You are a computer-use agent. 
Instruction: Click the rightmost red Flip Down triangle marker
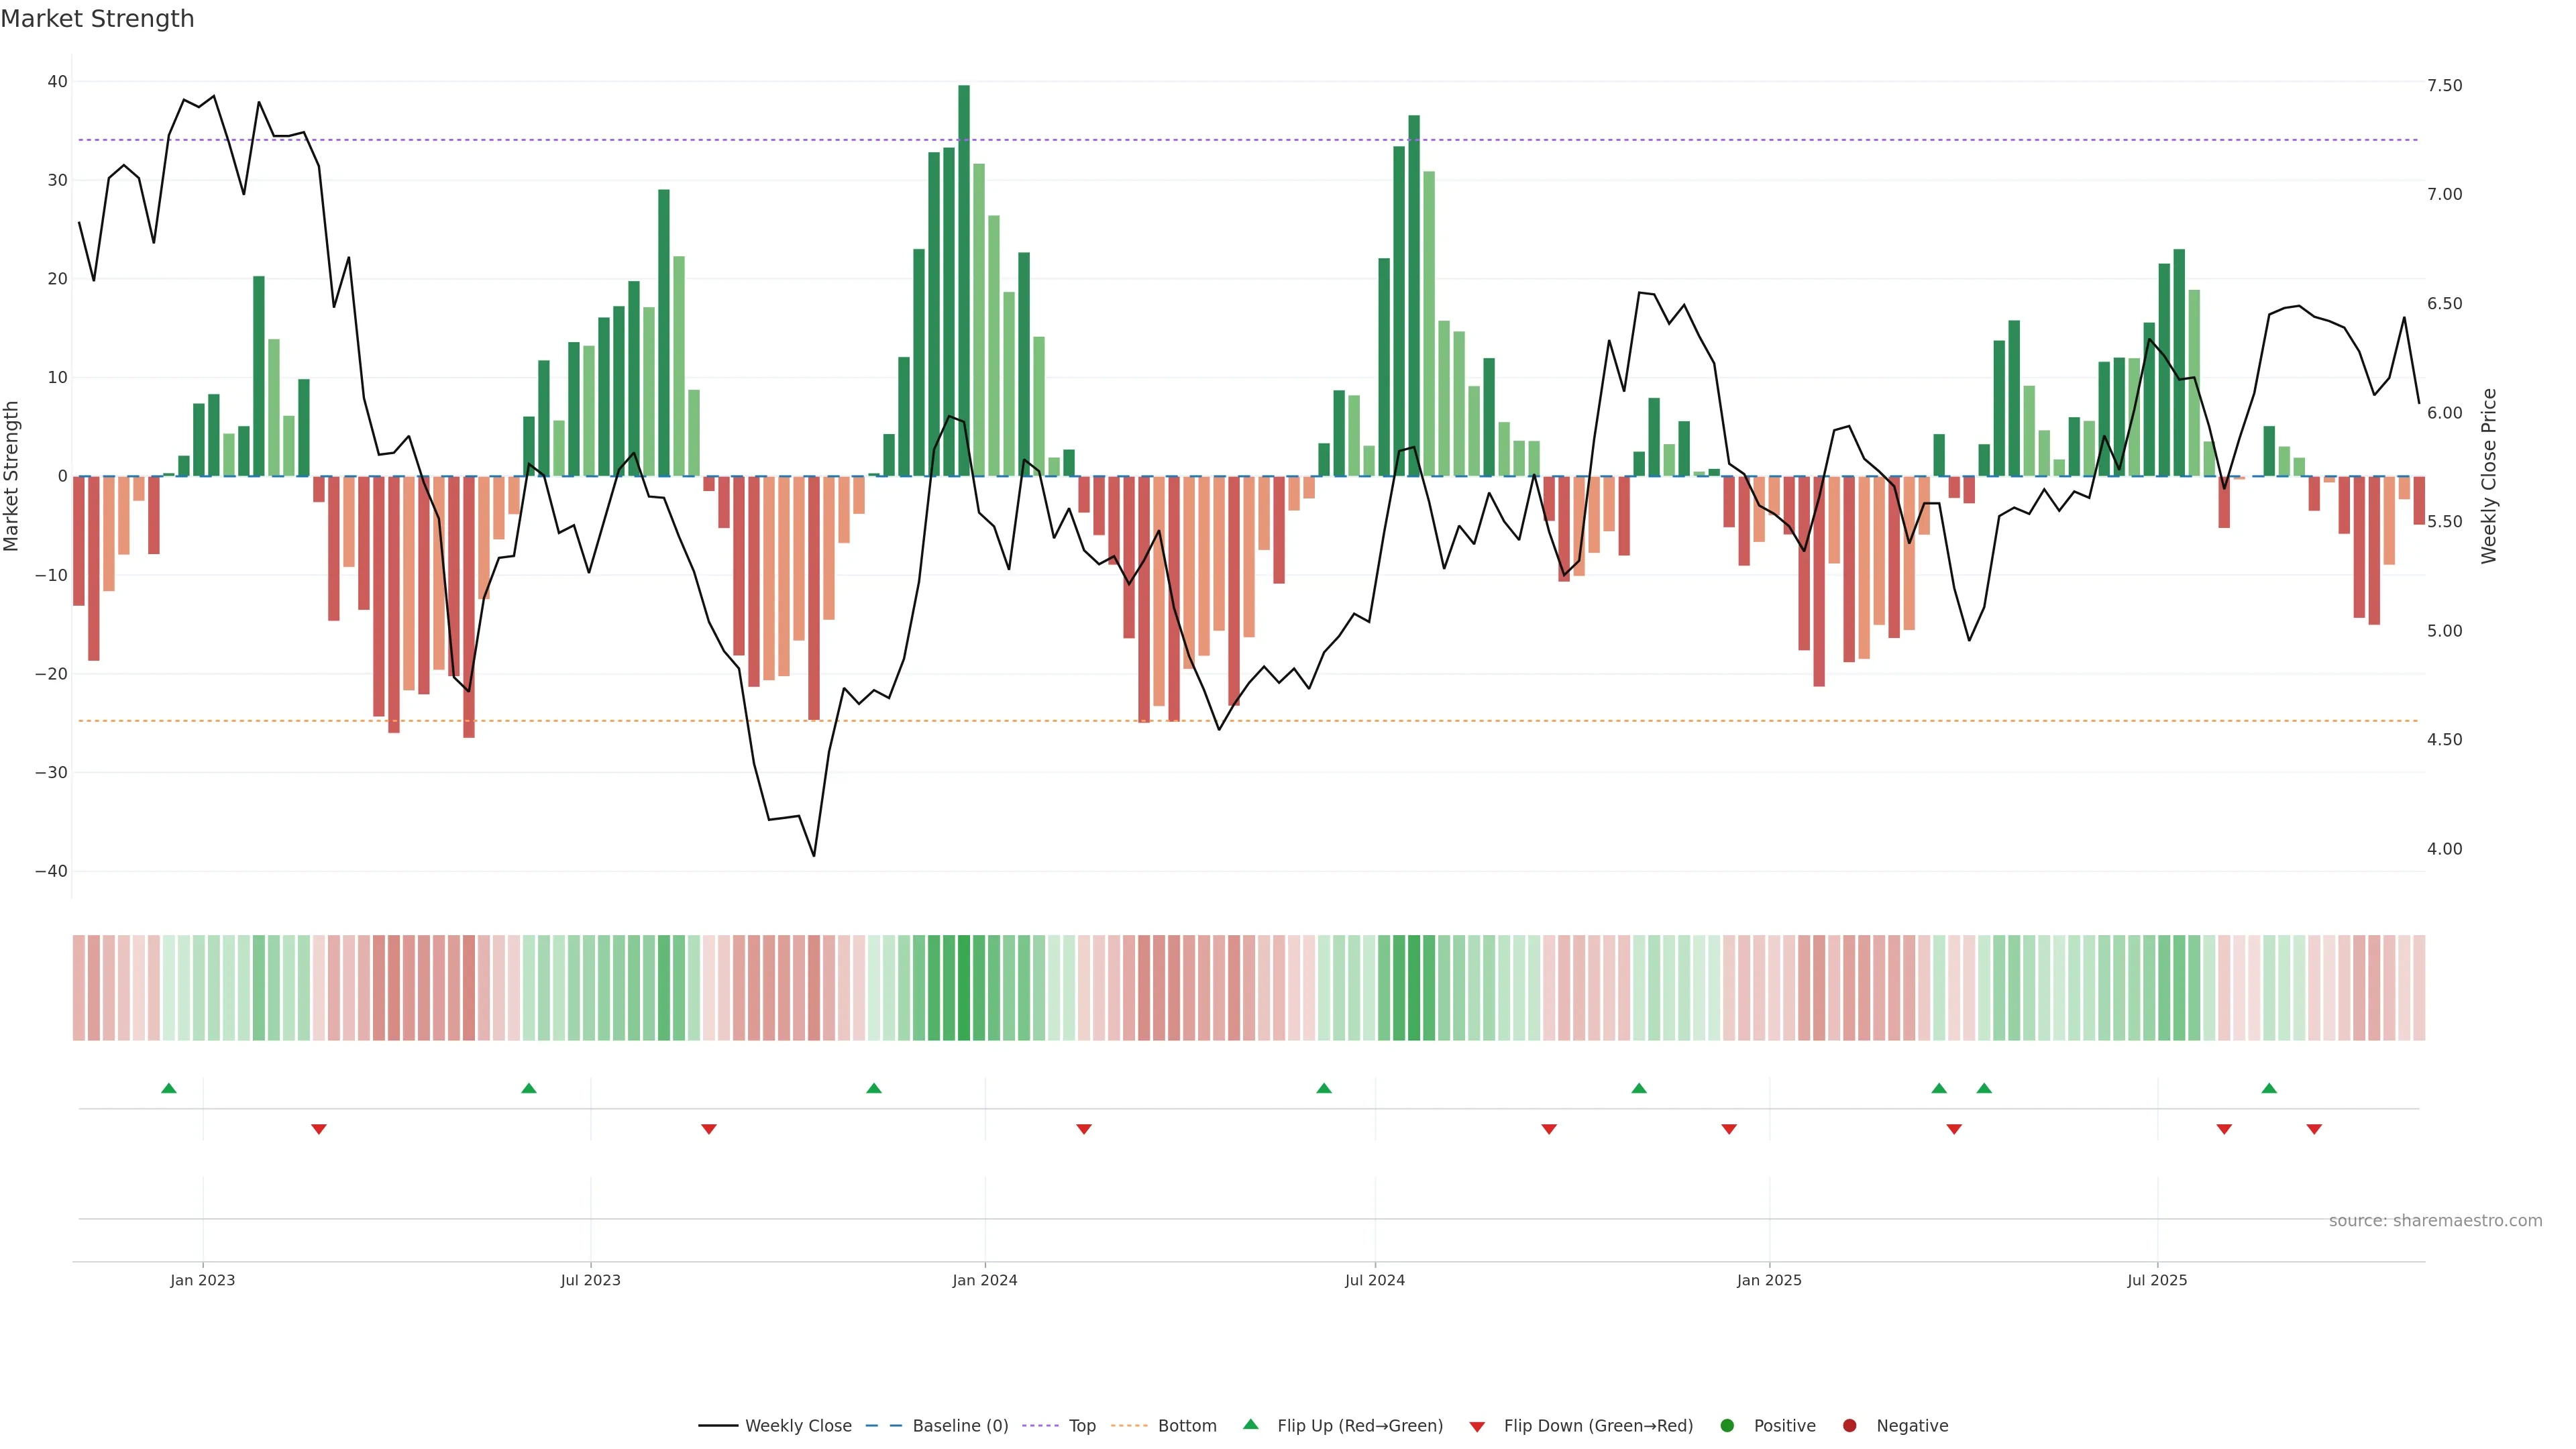click(x=2314, y=1129)
